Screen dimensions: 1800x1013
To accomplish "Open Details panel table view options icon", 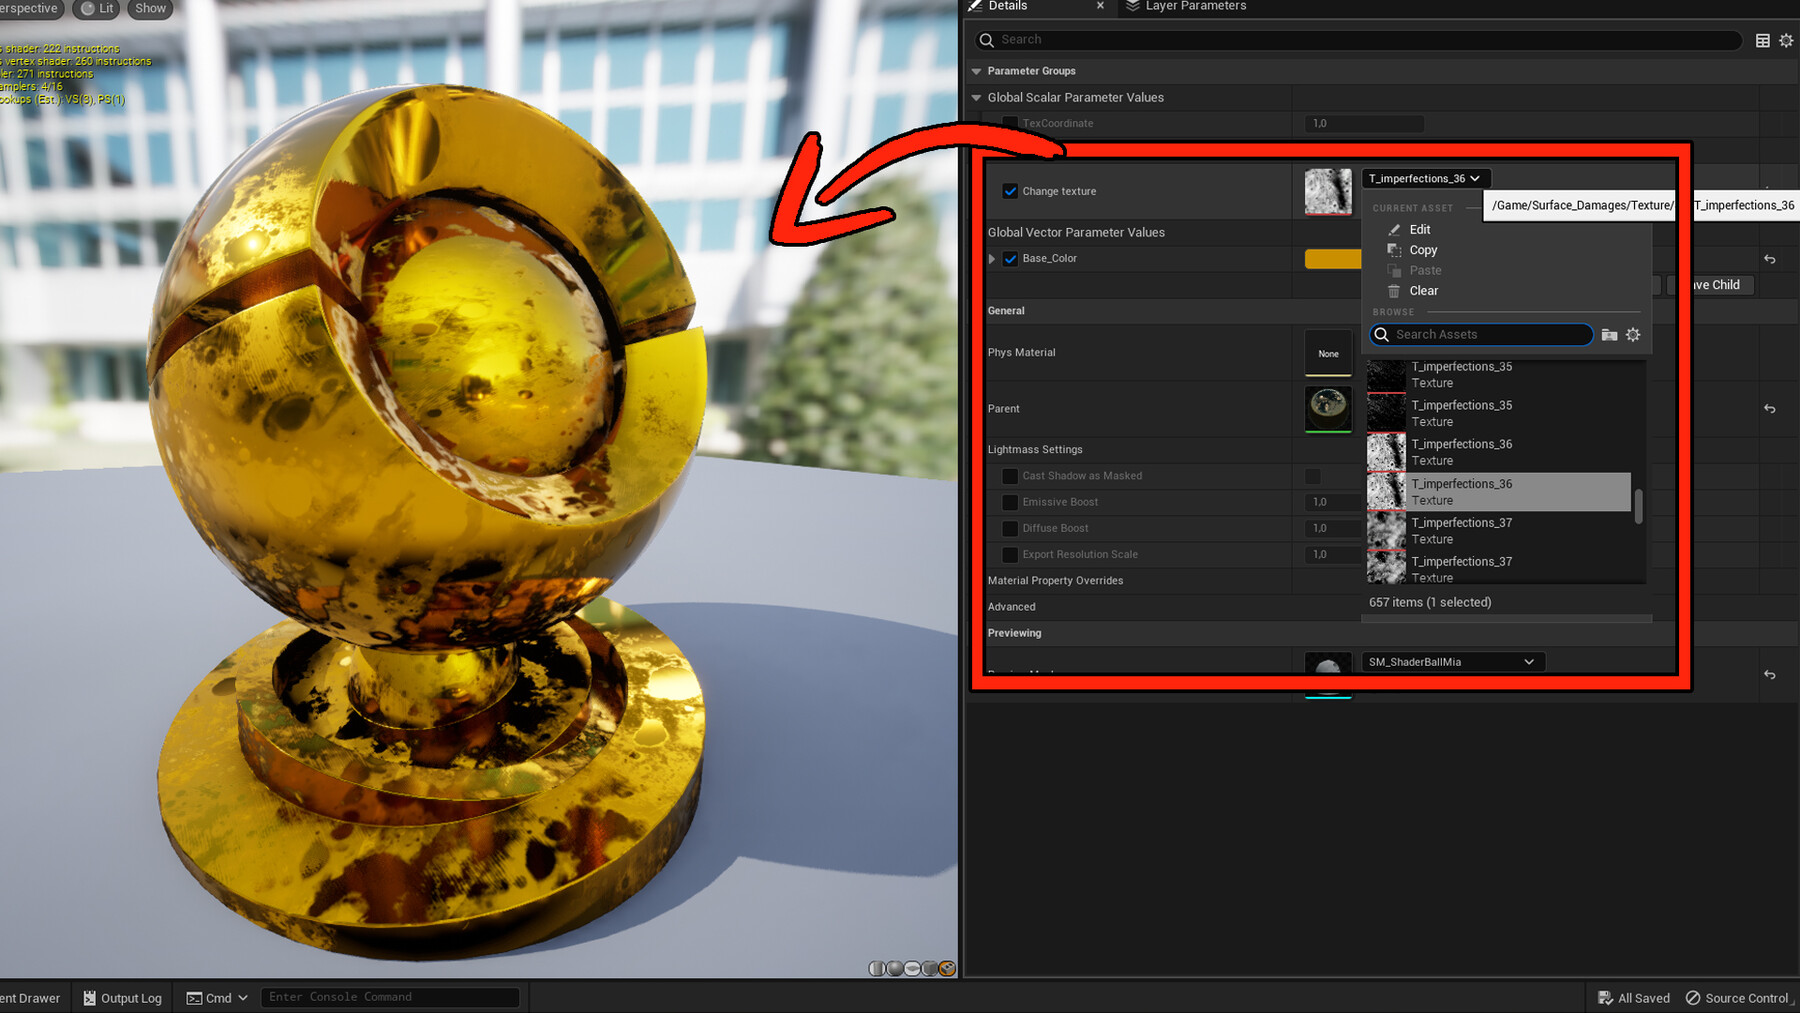I will pyautogui.click(x=1762, y=40).
